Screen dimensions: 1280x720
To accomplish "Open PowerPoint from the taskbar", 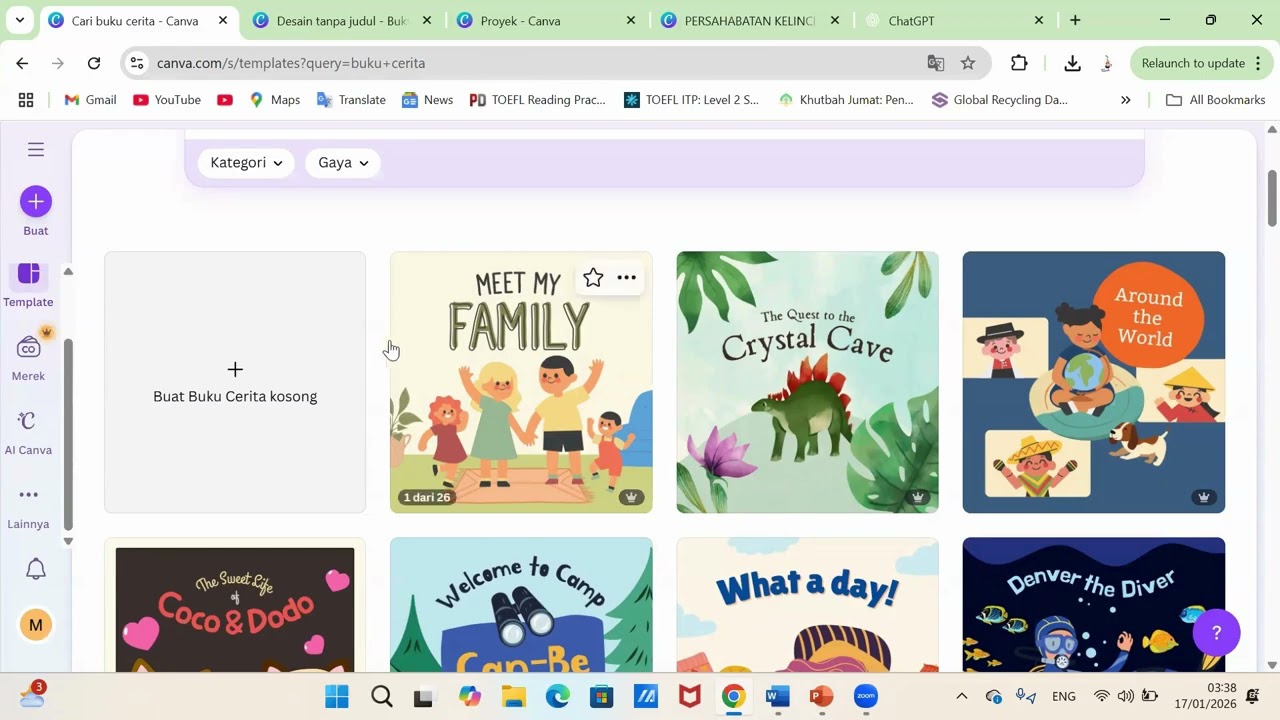I will pos(821,696).
